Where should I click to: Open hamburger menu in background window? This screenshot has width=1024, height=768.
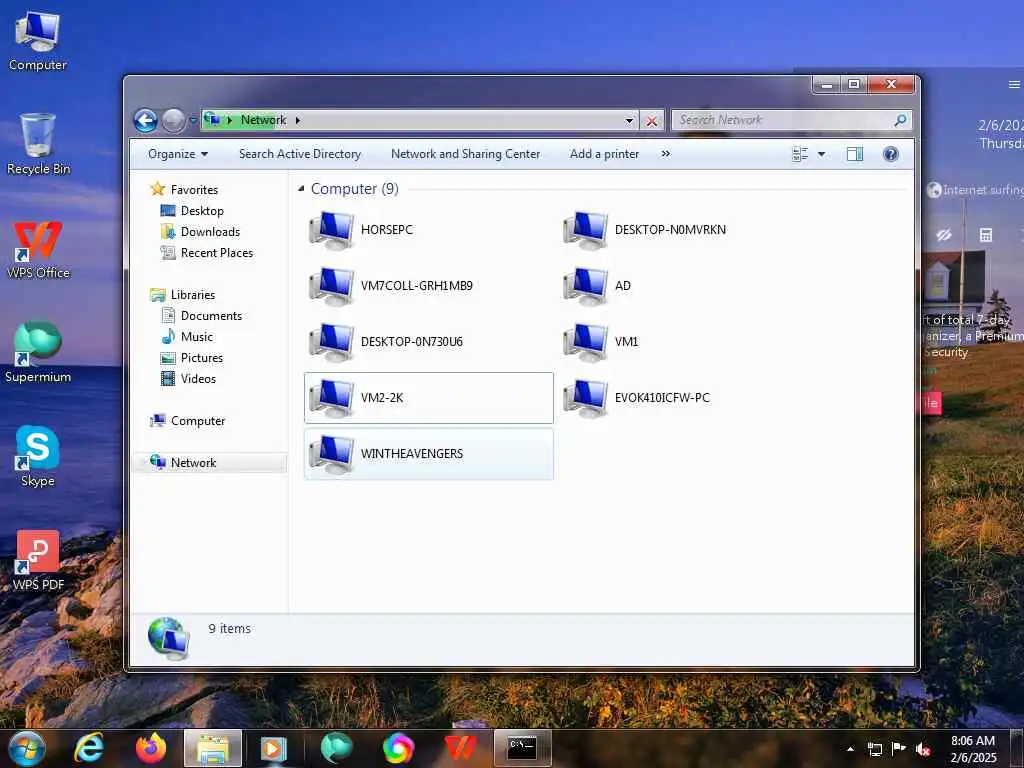1014,84
